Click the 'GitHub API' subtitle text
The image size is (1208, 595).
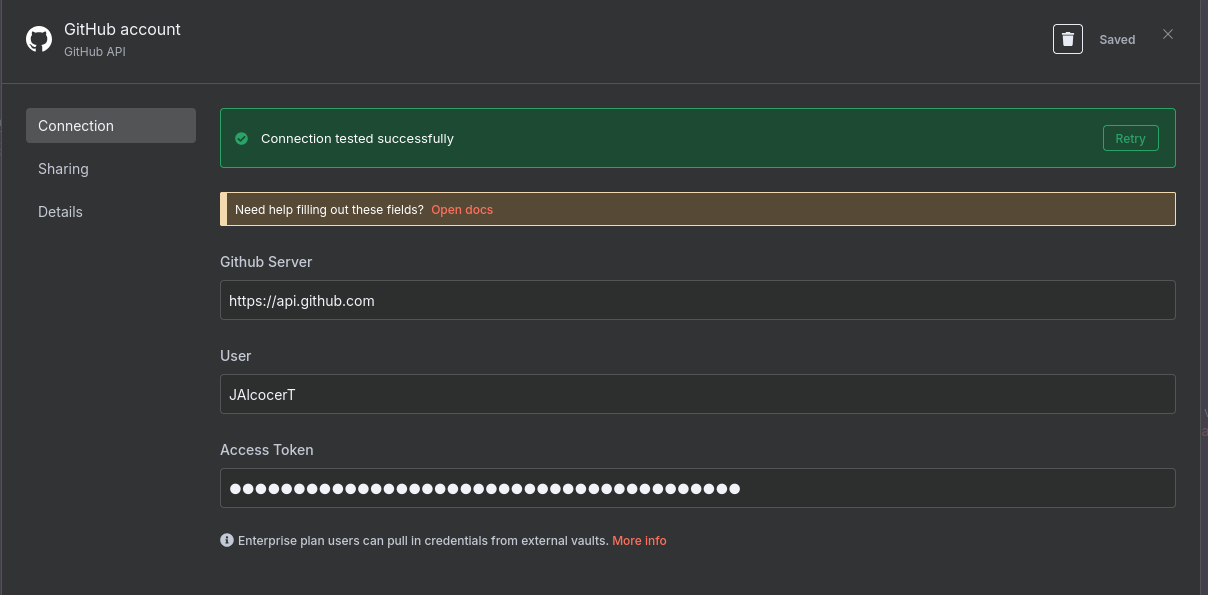point(95,52)
